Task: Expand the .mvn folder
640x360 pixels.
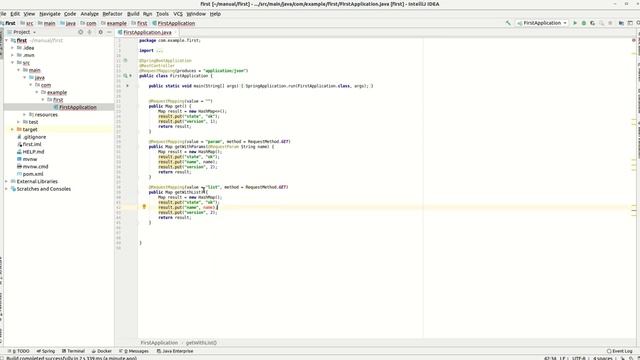Action: [x=13, y=55]
